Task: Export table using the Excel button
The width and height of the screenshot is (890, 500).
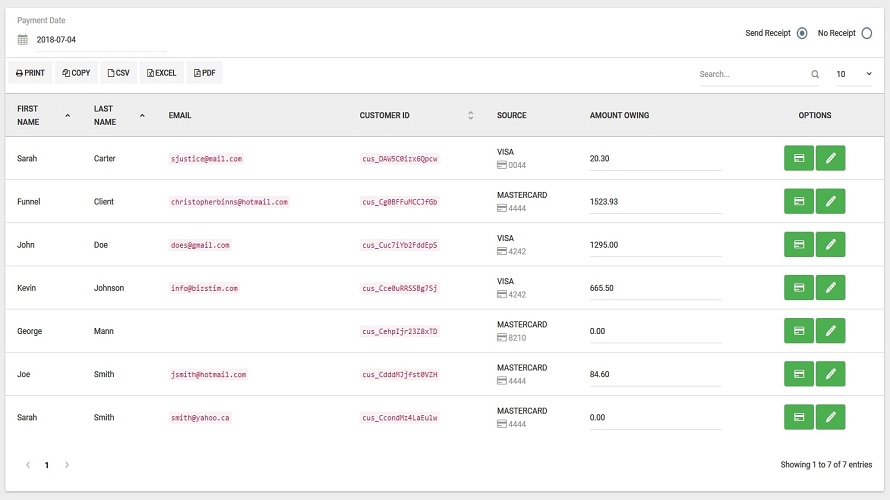Action: coord(161,73)
